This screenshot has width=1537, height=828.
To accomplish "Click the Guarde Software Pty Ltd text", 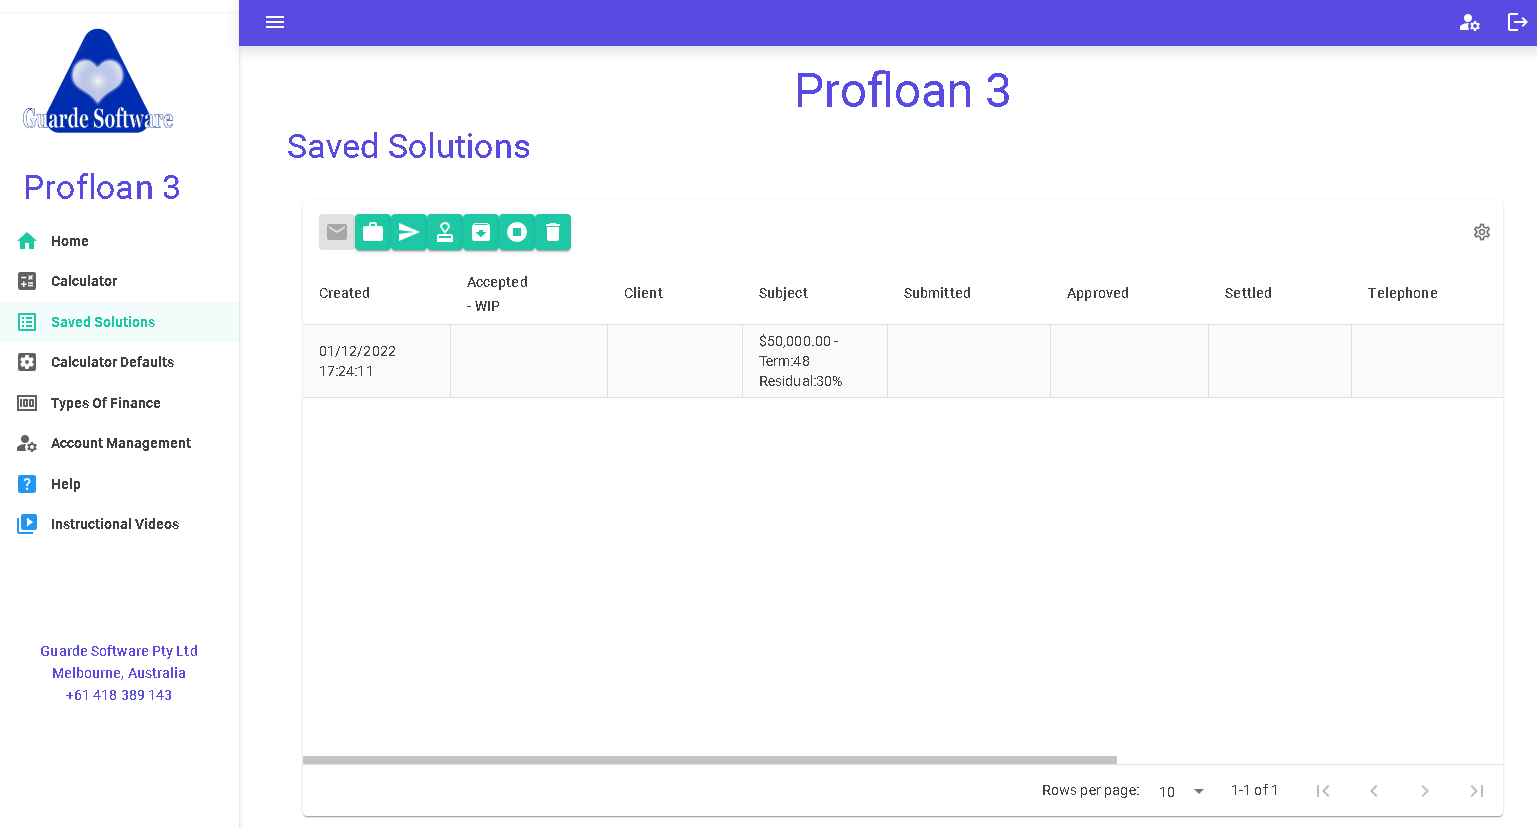I will [x=119, y=651].
